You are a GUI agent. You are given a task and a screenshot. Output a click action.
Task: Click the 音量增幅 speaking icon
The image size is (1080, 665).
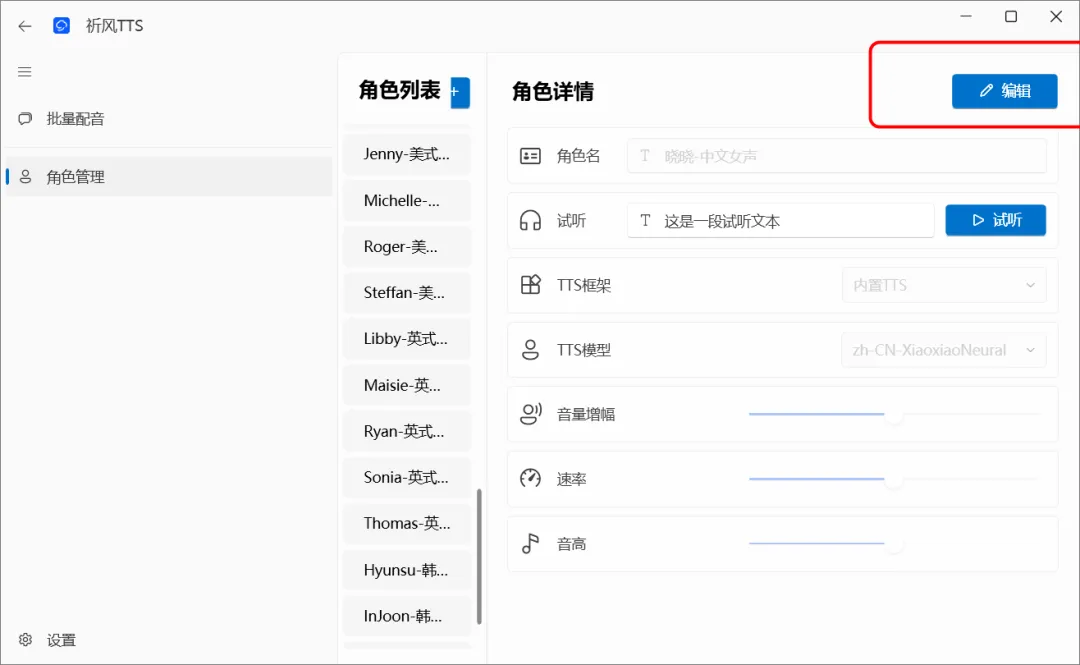coord(531,414)
